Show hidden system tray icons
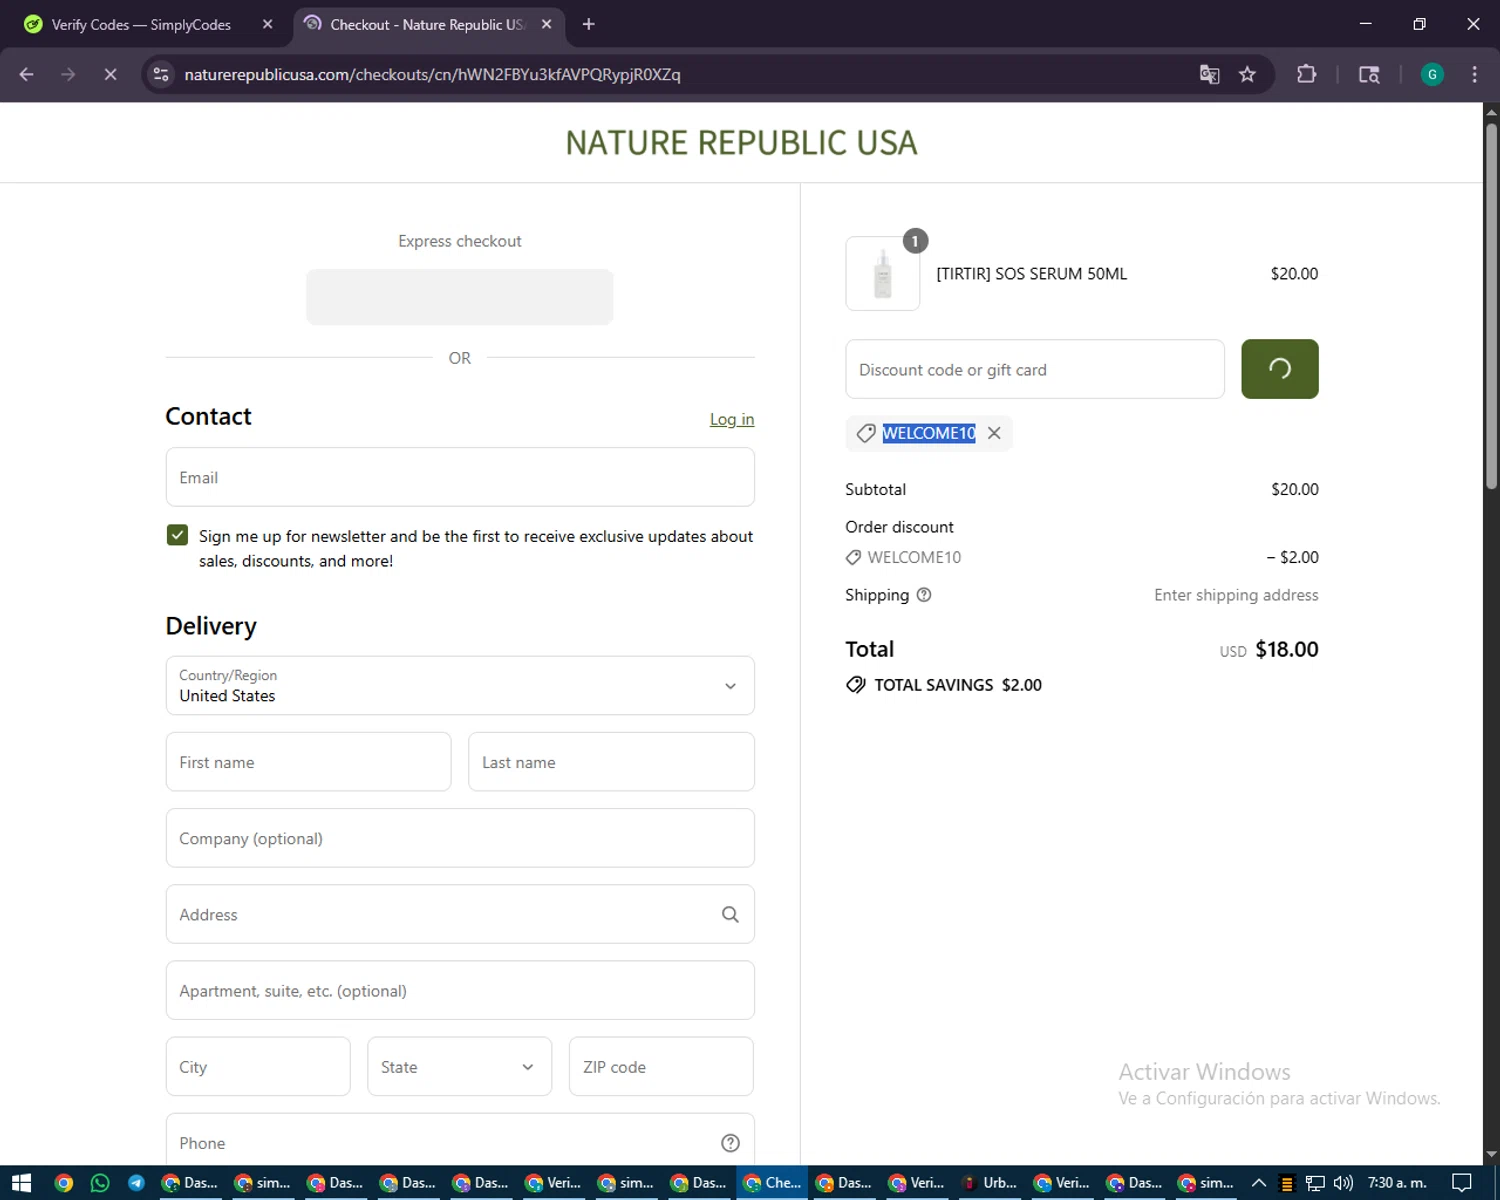This screenshot has width=1500, height=1200. (1259, 1183)
